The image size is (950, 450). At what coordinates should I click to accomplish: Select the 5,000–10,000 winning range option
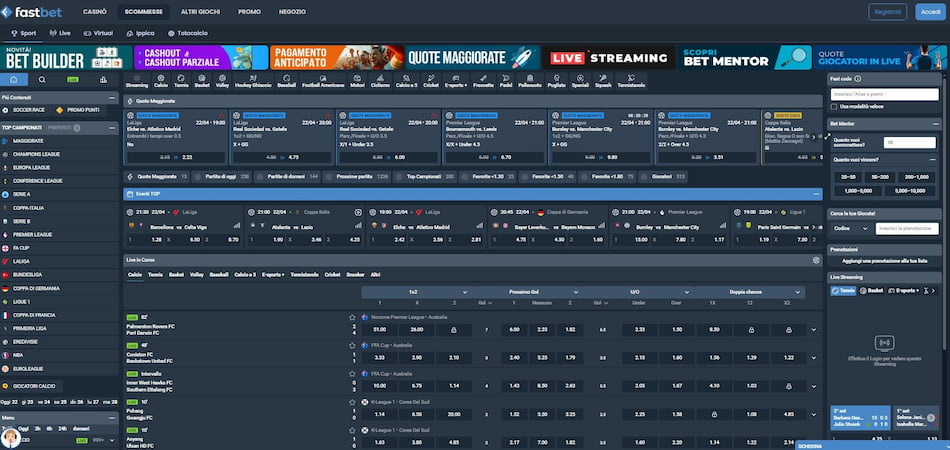[x=909, y=191]
